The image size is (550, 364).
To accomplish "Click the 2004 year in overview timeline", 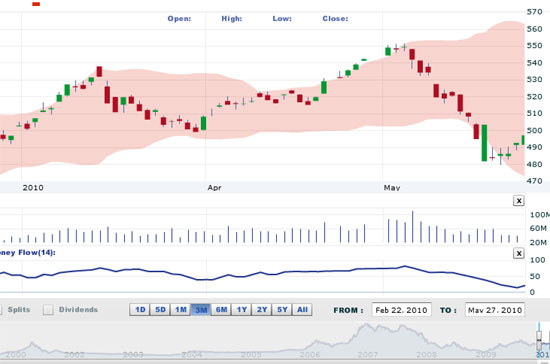I will 191,355.
